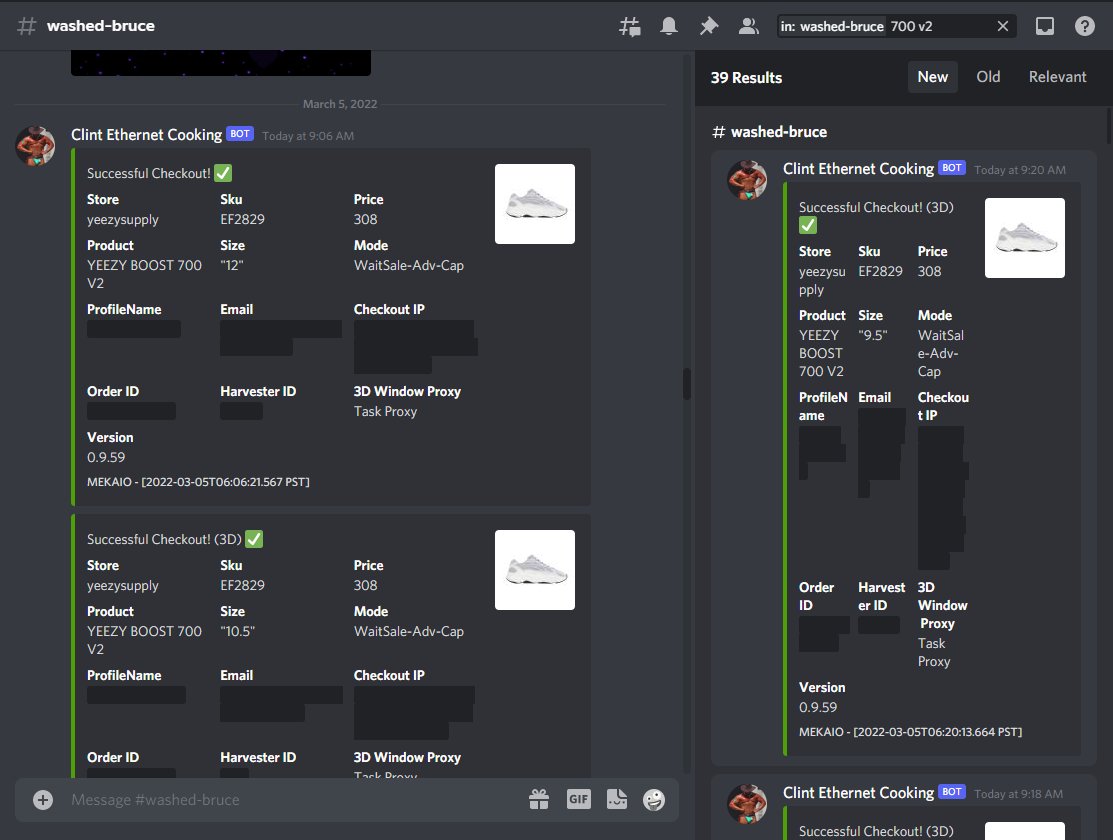This screenshot has width=1113, height=840.
Task: Click the "10.5" size value
Action: coord(238,631)
